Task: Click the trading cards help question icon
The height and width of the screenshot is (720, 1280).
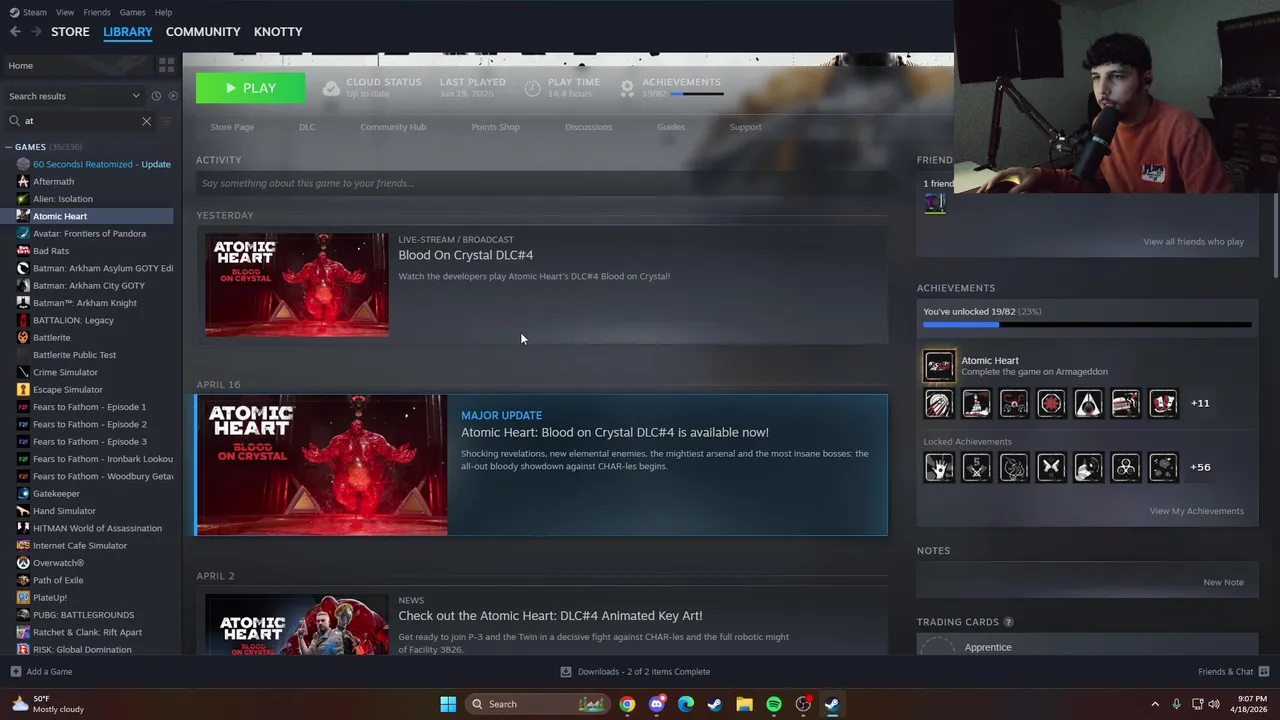Action: click(x=1008, y=622)
